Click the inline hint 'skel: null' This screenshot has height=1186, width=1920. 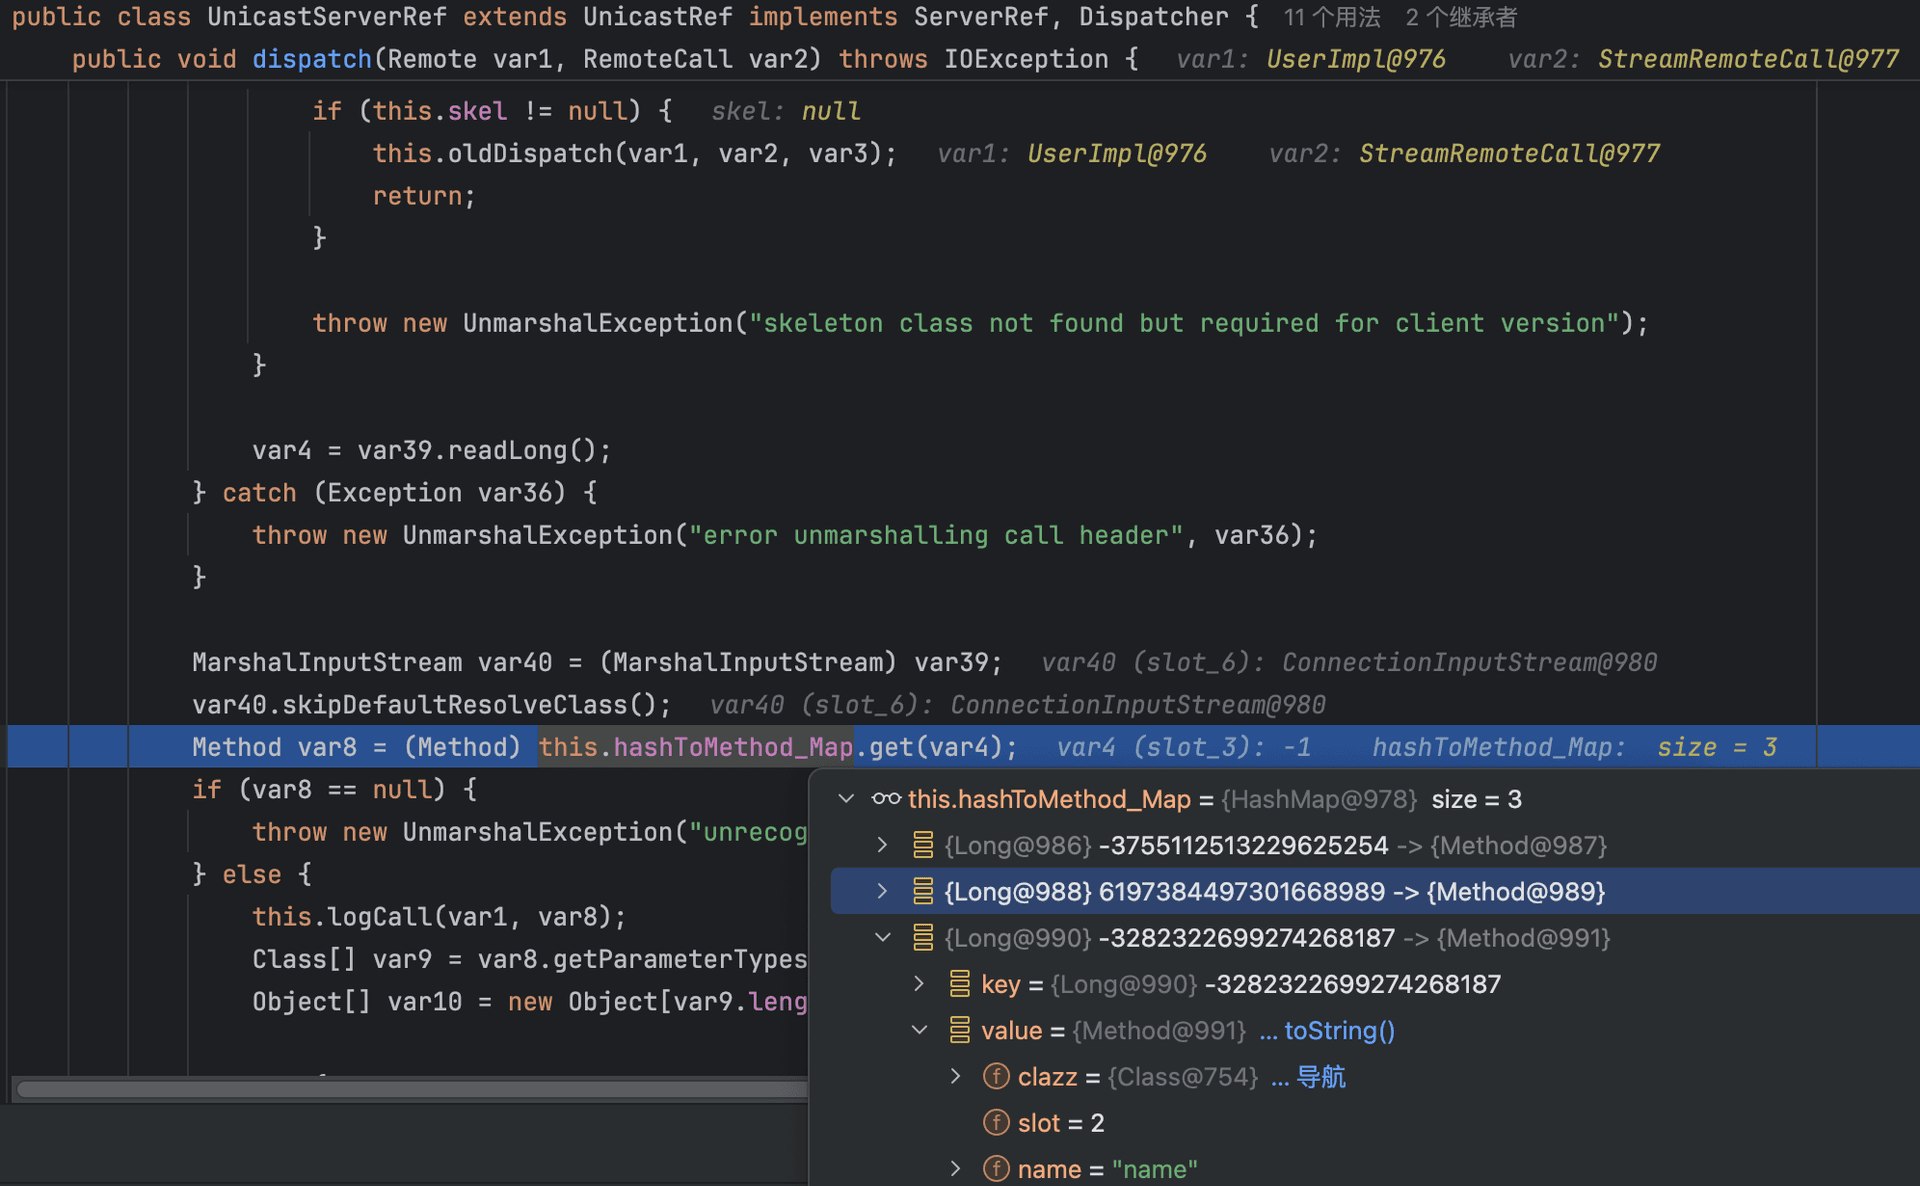pyautogui.click(x=786, y=111)
